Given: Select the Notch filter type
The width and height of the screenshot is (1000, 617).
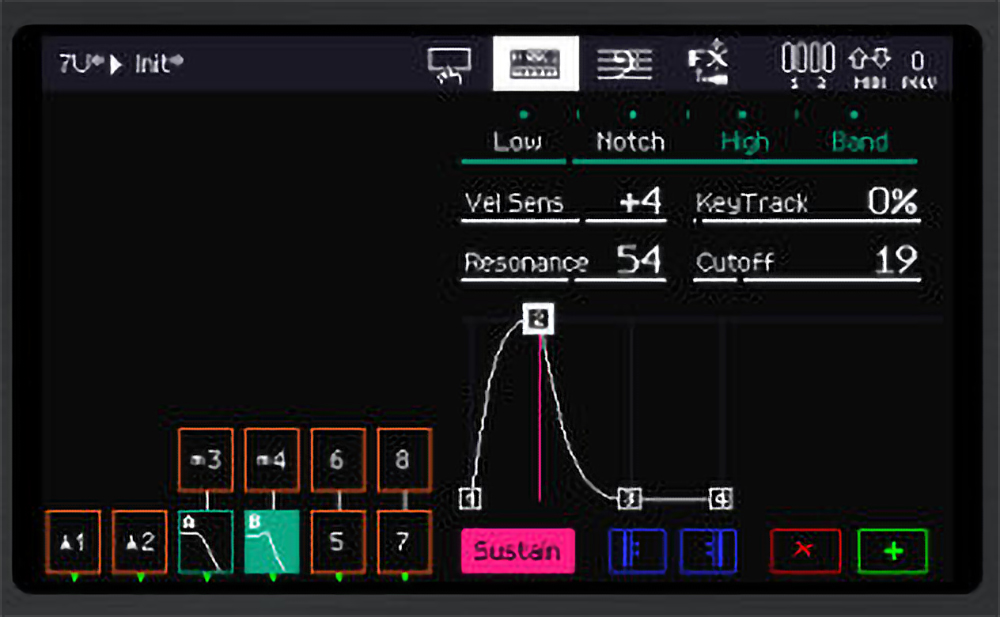Looking at the screenshot, I should 630,142.
